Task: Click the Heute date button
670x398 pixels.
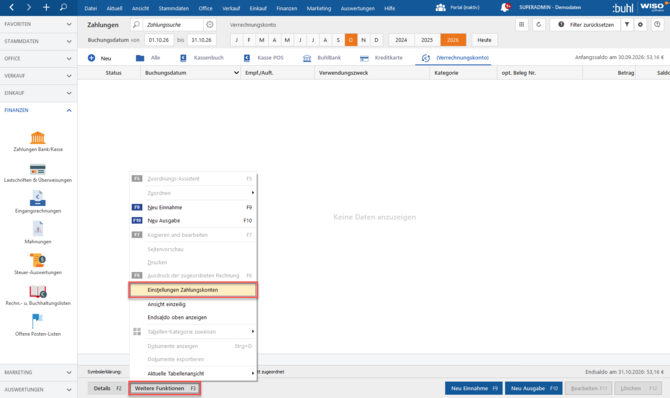Action: [484, 40]
